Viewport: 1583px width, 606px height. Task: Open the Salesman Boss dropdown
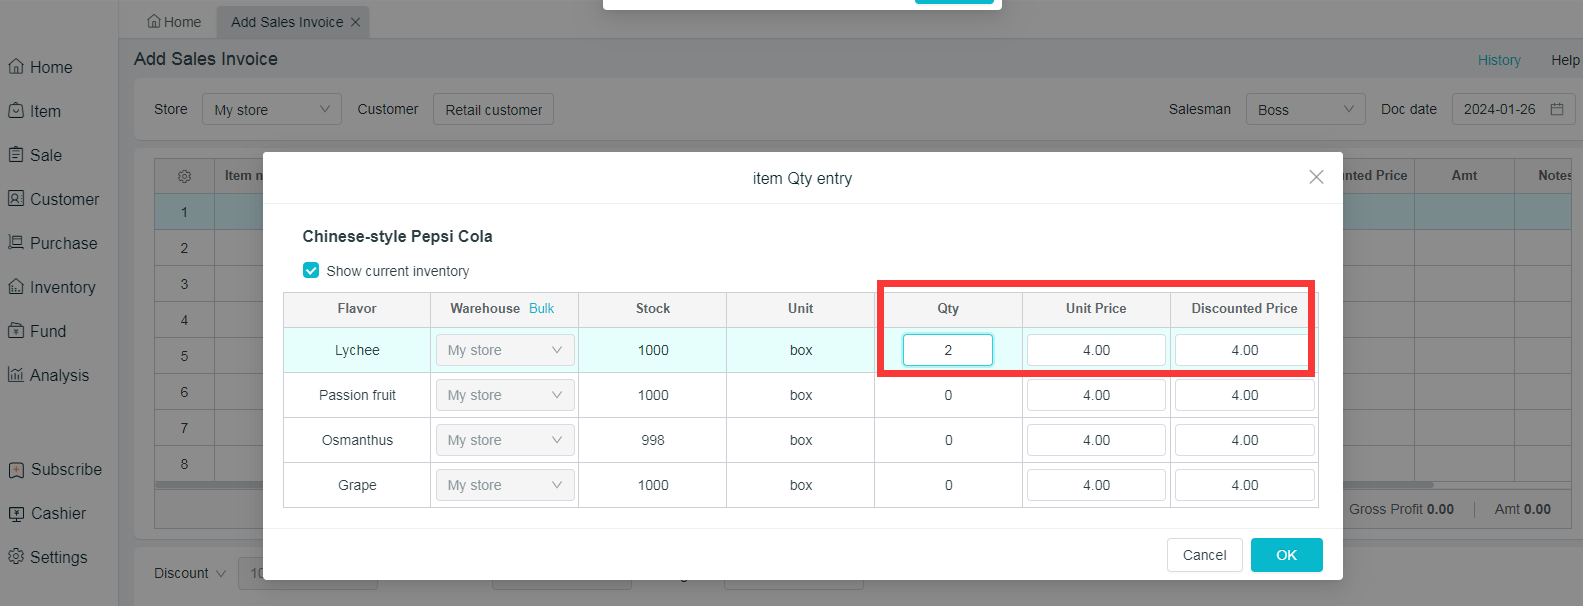[1305, 110]
